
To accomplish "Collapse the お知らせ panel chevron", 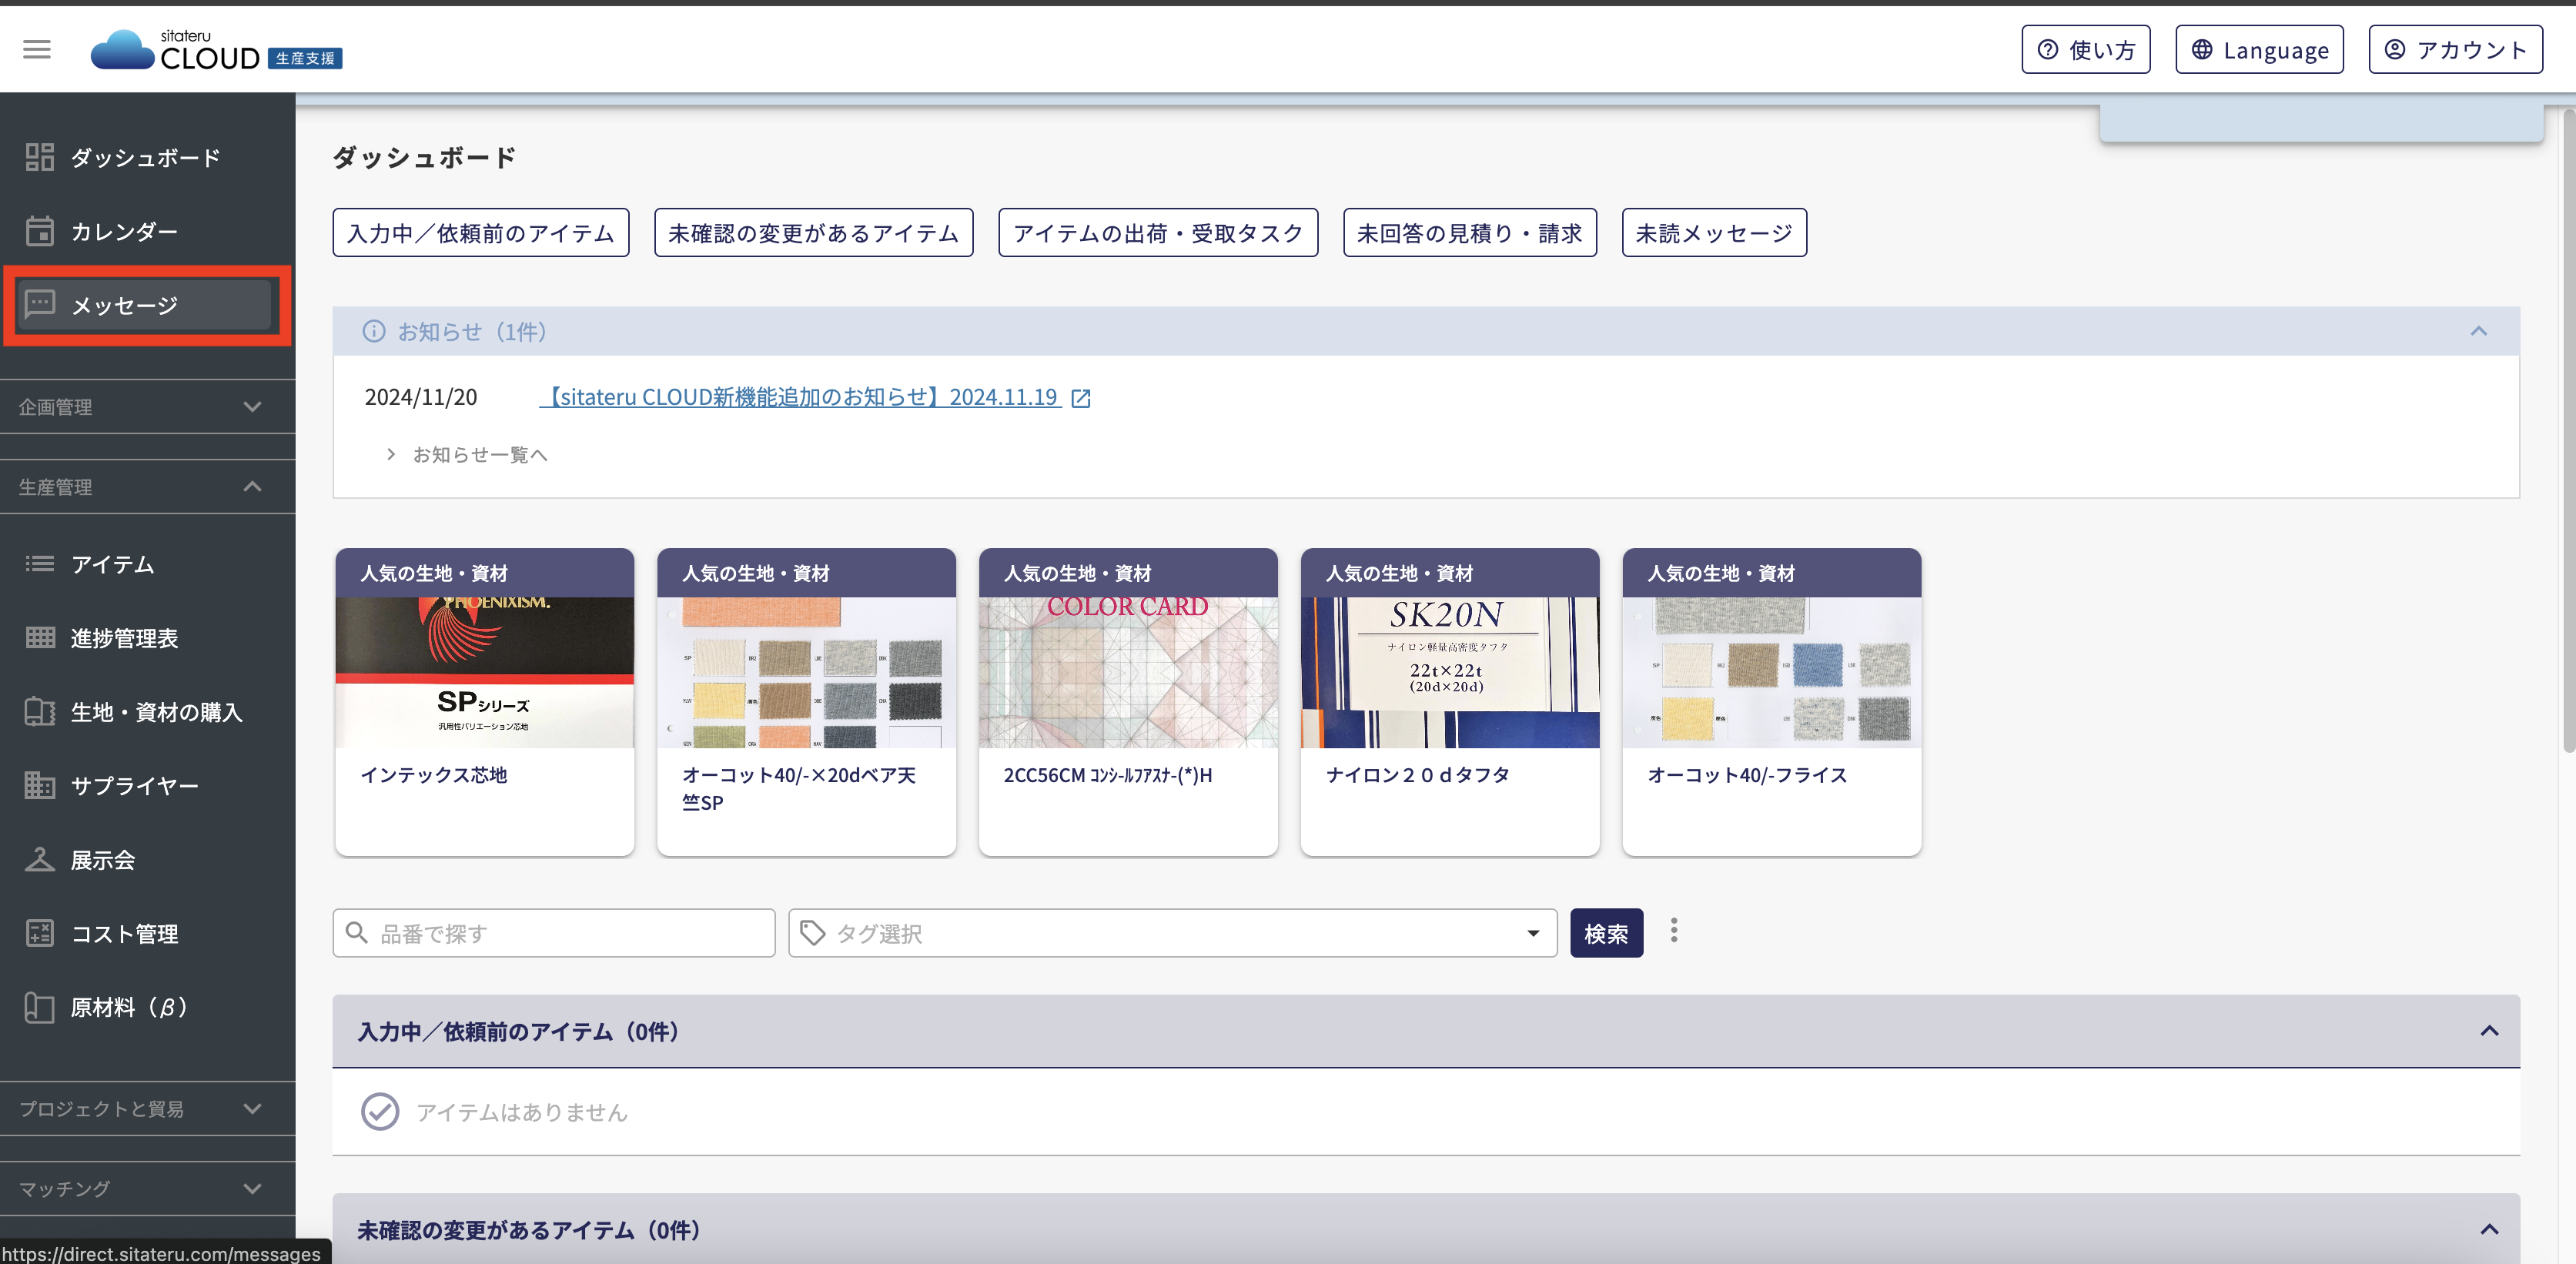I will [x=2478, y=331].
